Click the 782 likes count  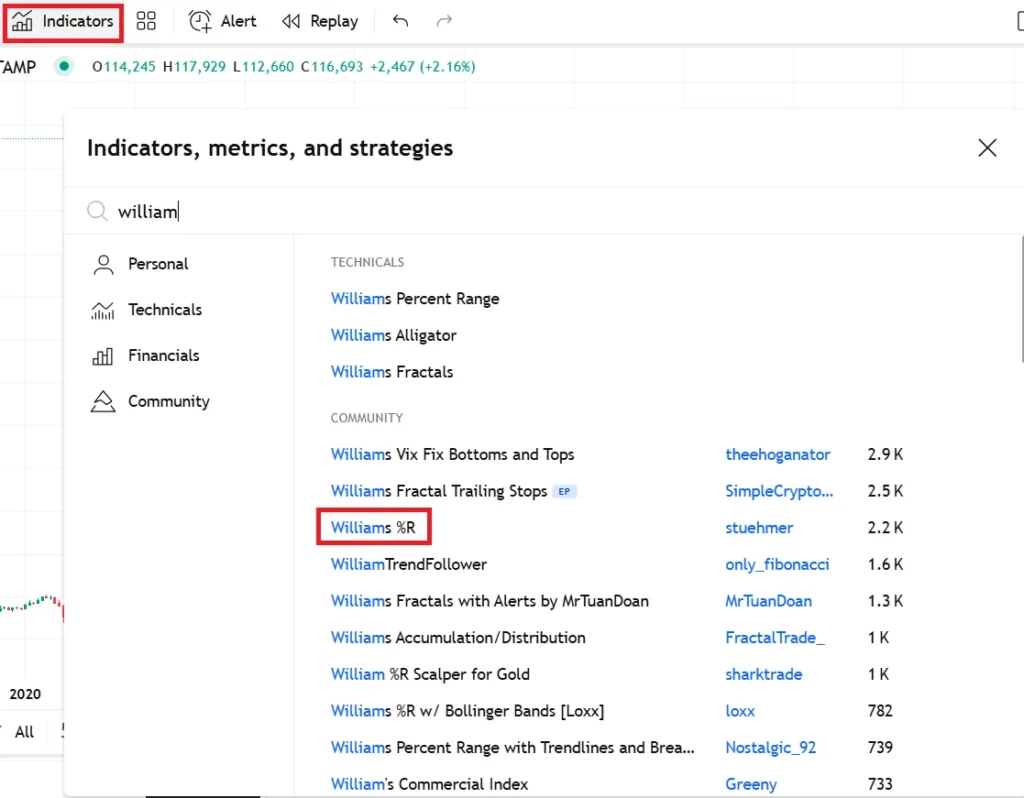point(880,710)
